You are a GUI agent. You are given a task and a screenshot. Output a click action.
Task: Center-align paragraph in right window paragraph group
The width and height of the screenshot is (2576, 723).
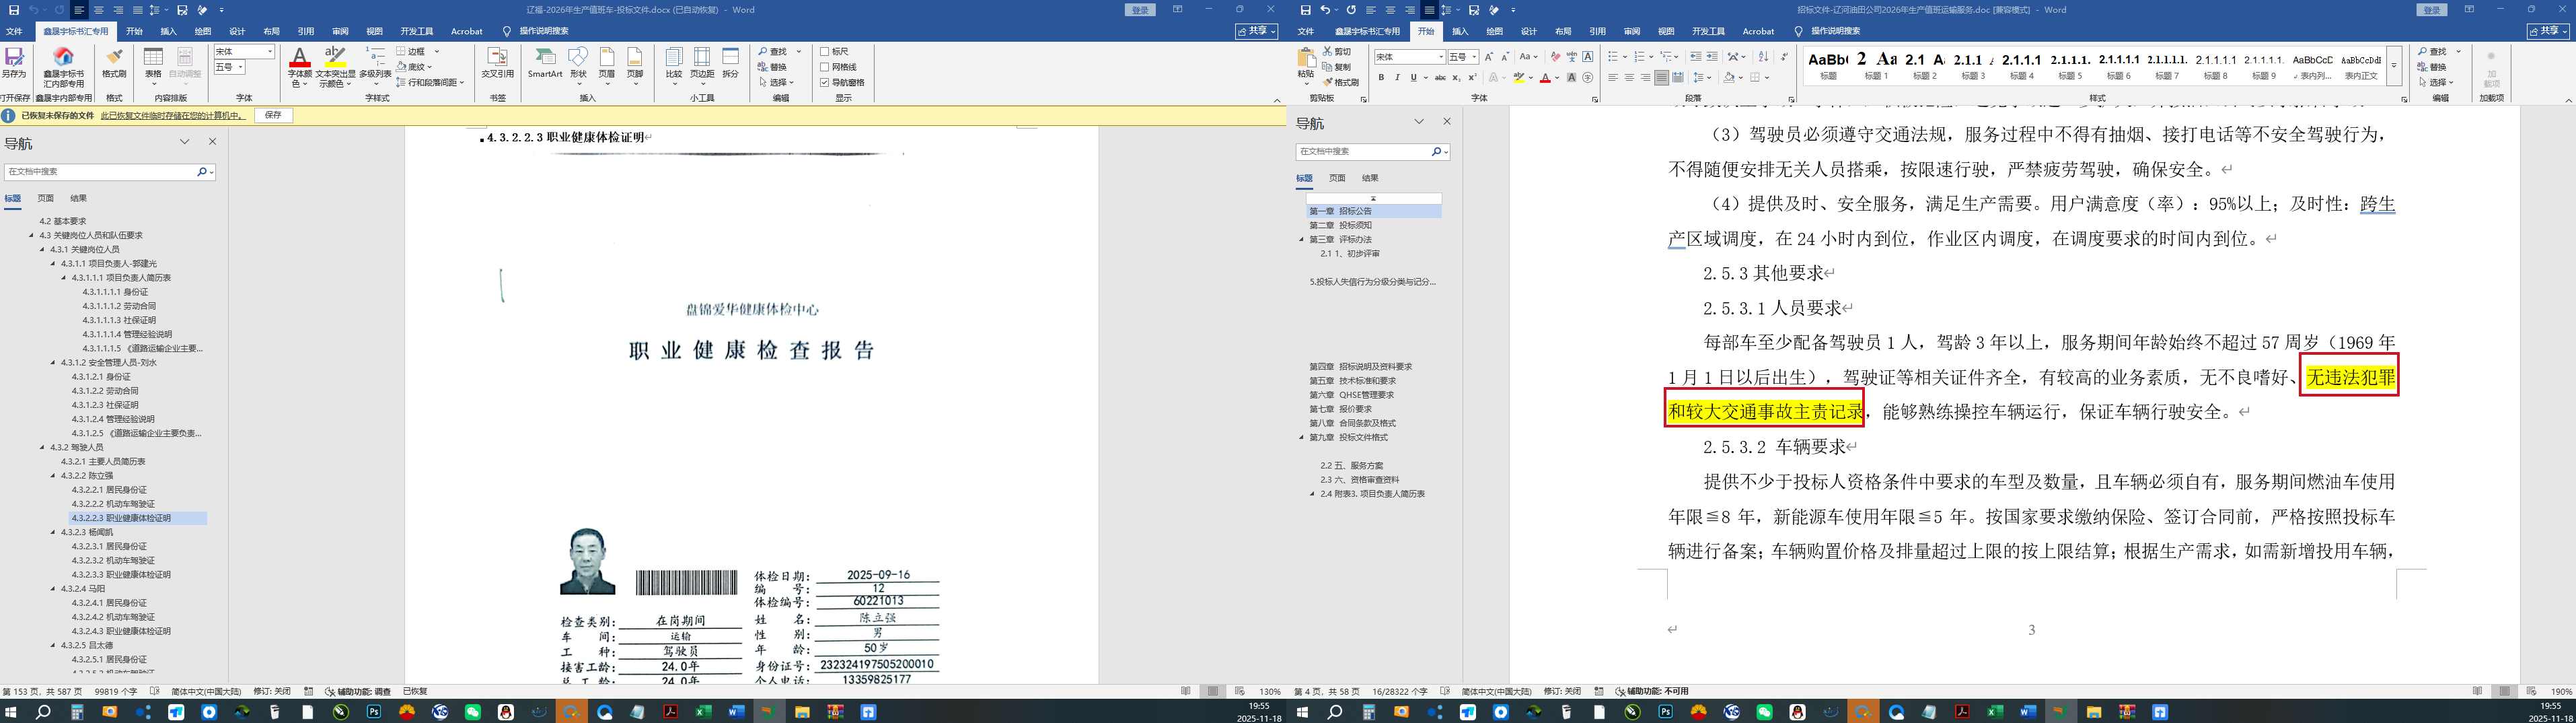point(1629,78)
